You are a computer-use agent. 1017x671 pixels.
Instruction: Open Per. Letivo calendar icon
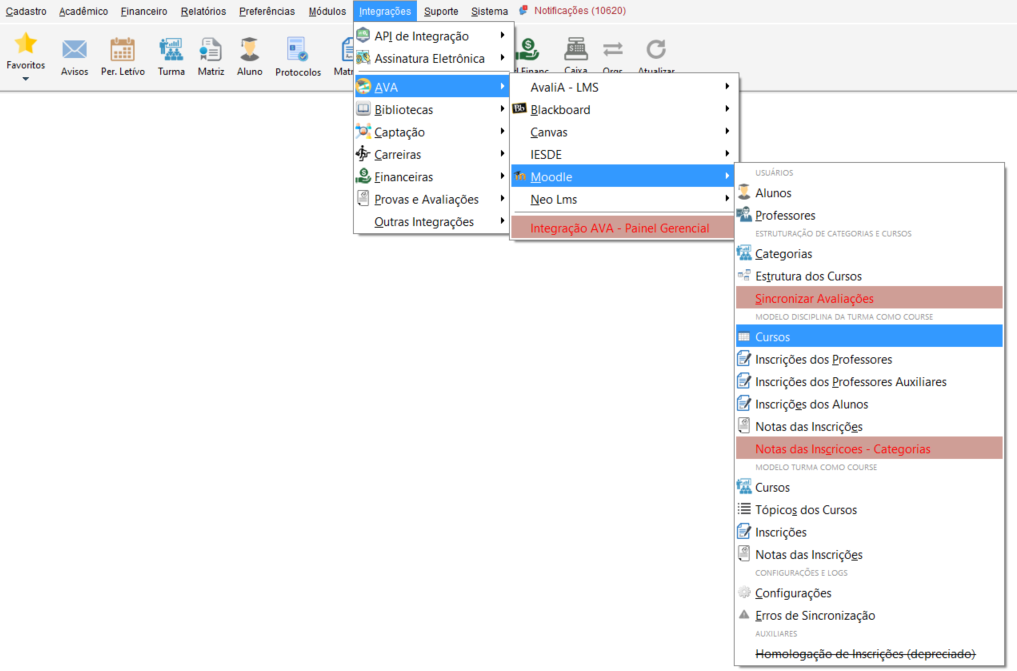point(123,49)
